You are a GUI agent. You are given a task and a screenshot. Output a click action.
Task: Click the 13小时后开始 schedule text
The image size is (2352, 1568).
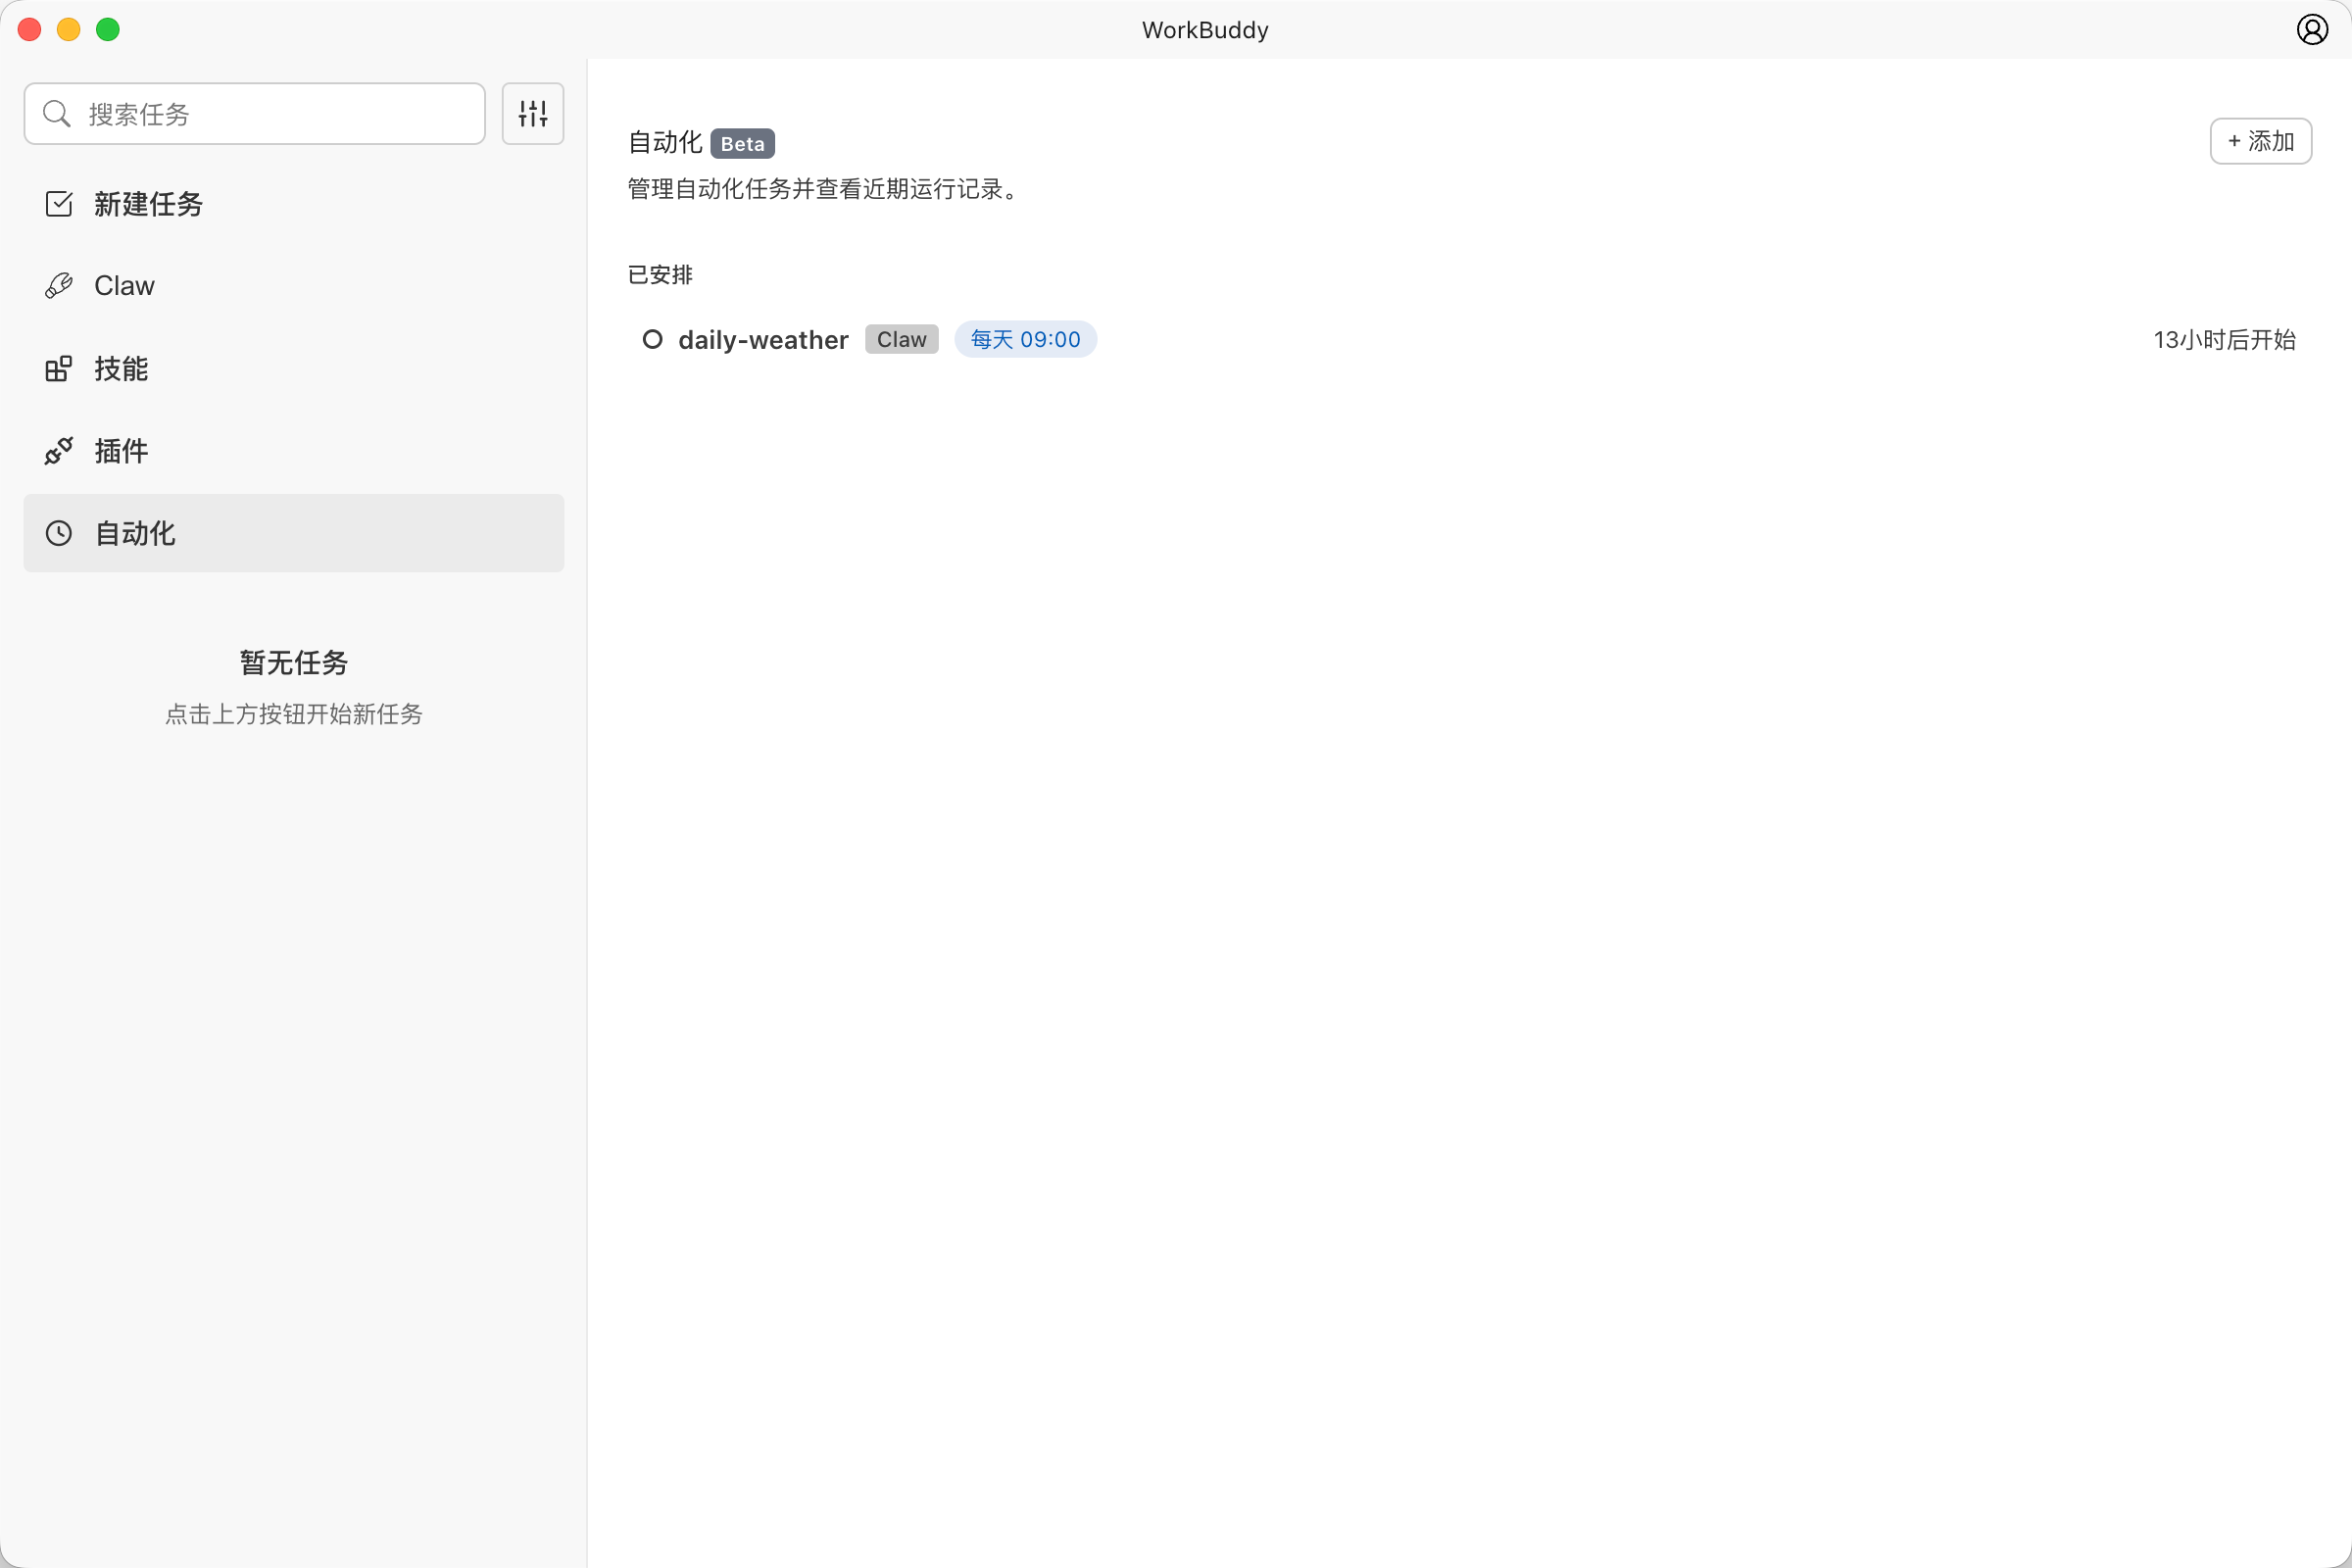(2222, 339)
